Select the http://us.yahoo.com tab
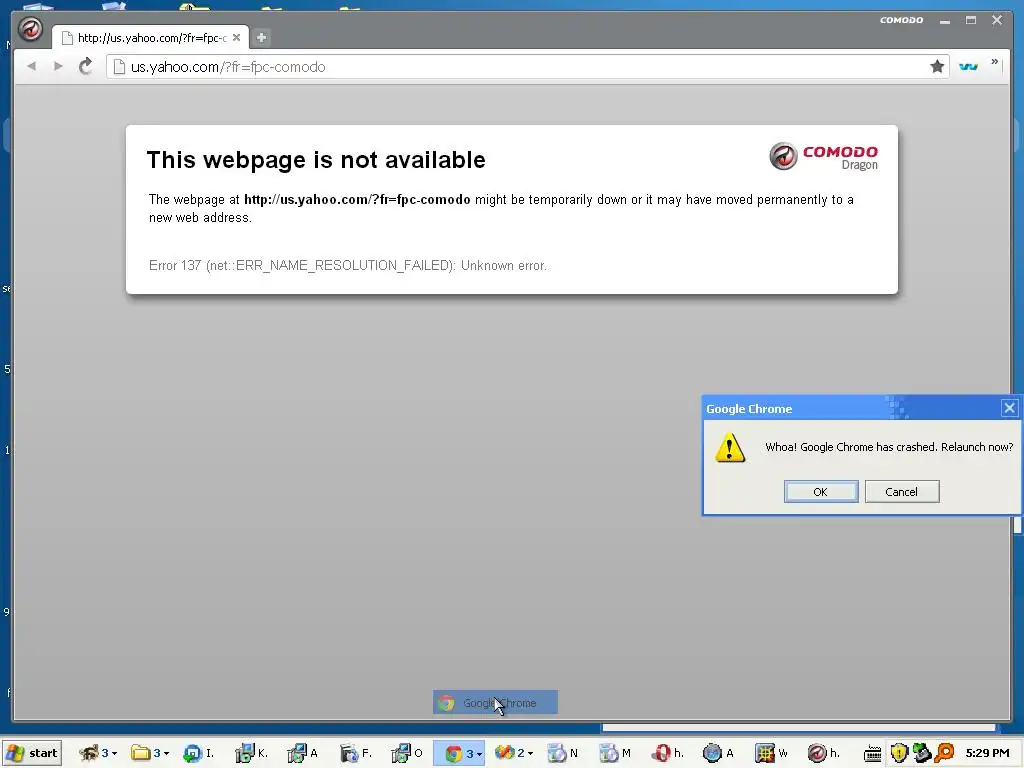The image size is (1024, 768). pyautogui.click(x=150, y=37)
